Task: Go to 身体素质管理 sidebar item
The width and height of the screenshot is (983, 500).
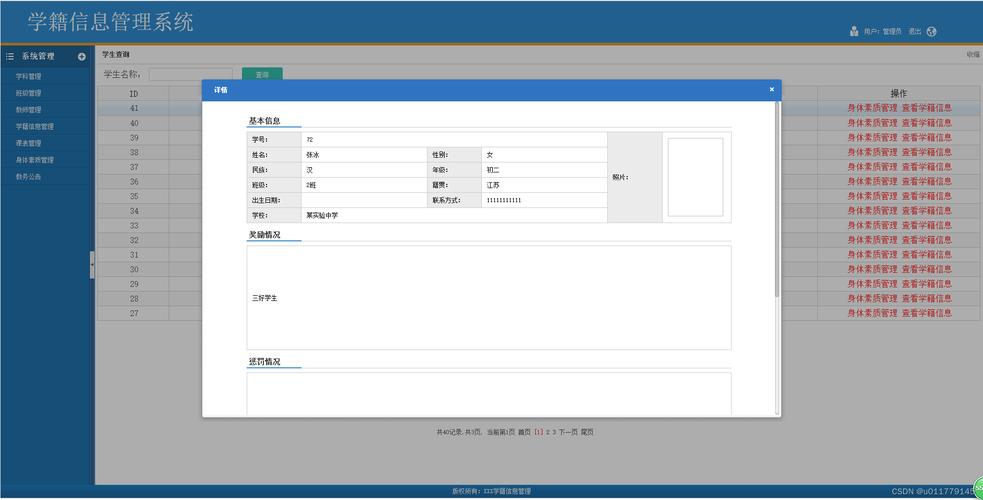Action: (34, 160)
